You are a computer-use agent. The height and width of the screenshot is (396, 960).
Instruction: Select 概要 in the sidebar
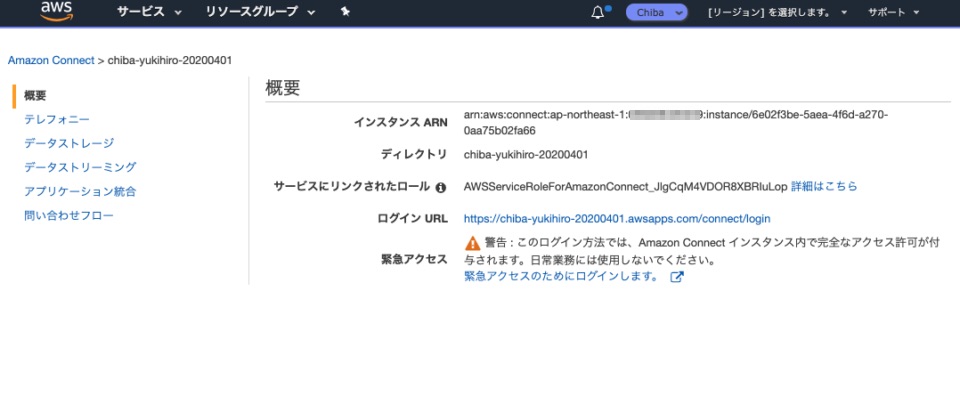tap(35, 95)
